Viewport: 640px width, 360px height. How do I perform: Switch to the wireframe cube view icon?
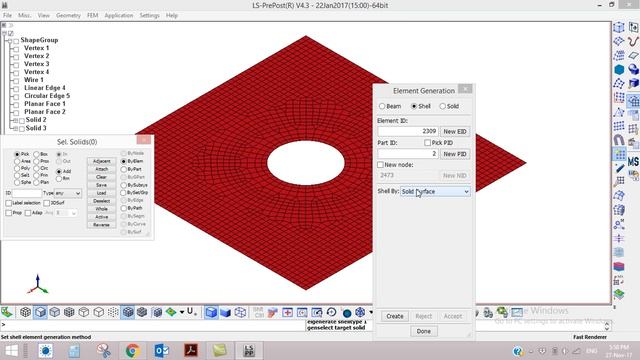click(240, 312)
